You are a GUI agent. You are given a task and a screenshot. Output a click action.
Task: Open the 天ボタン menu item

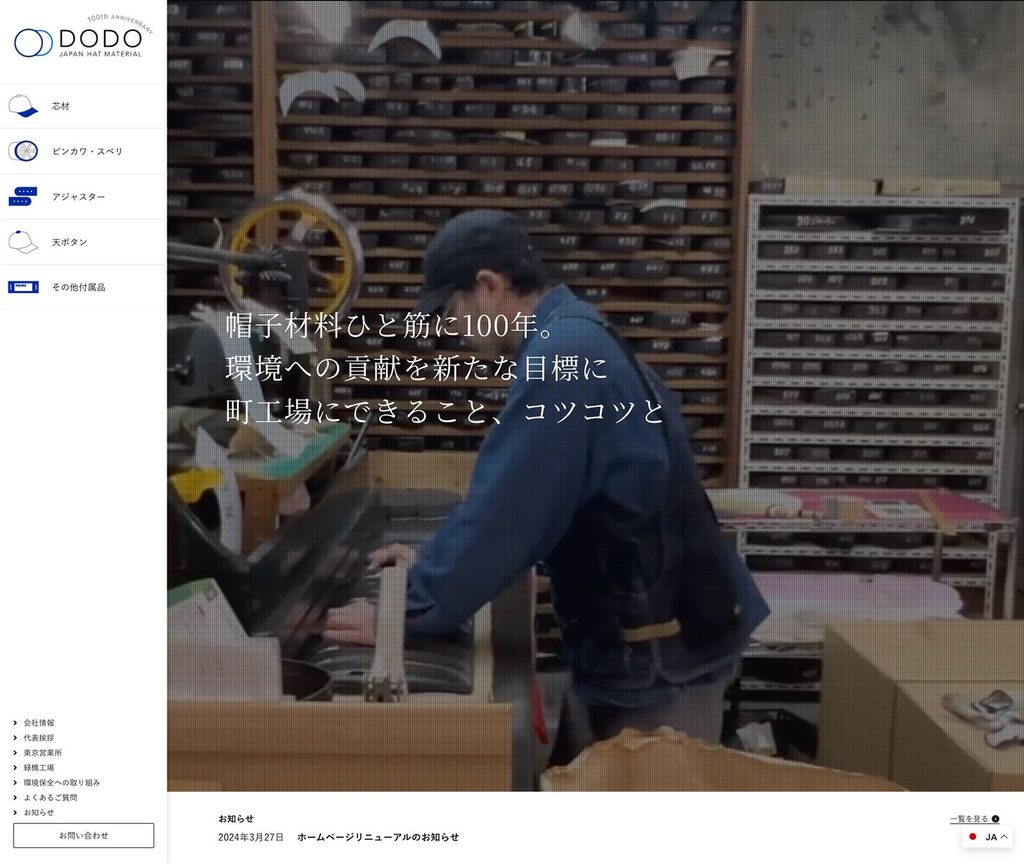84,242
